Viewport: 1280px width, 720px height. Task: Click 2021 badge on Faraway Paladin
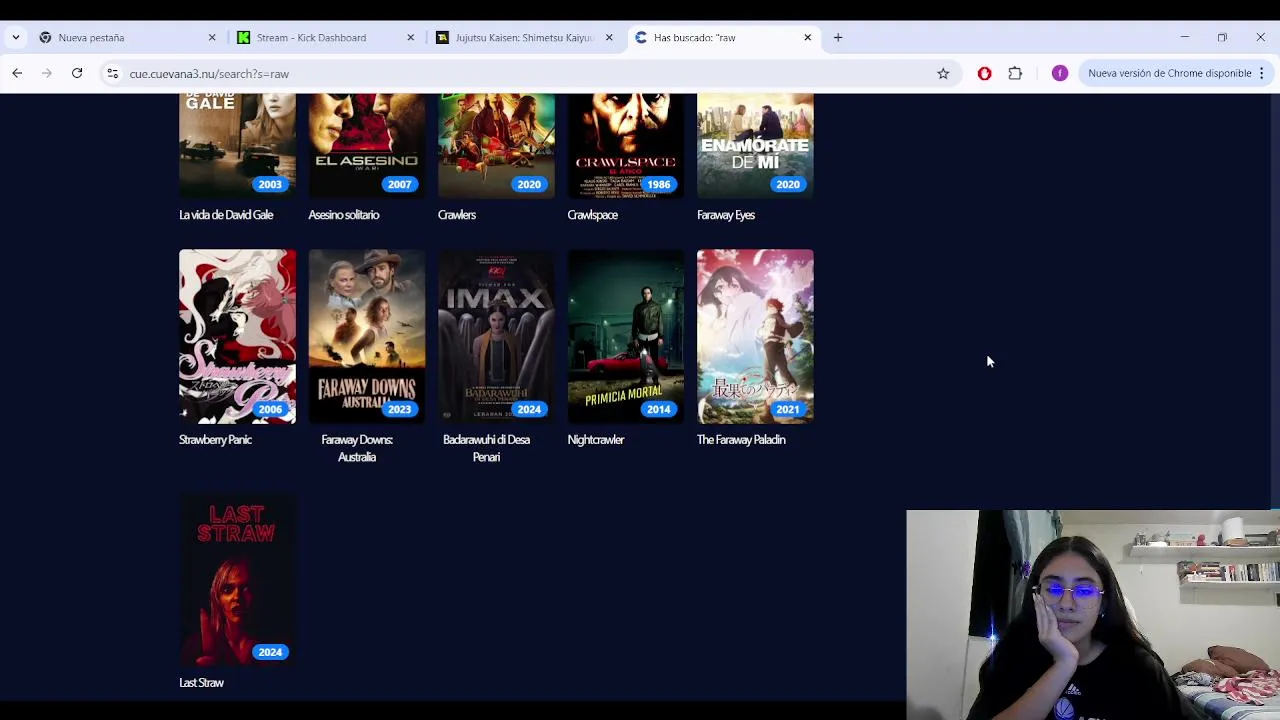pyautogui.click(x=788, y=409)
